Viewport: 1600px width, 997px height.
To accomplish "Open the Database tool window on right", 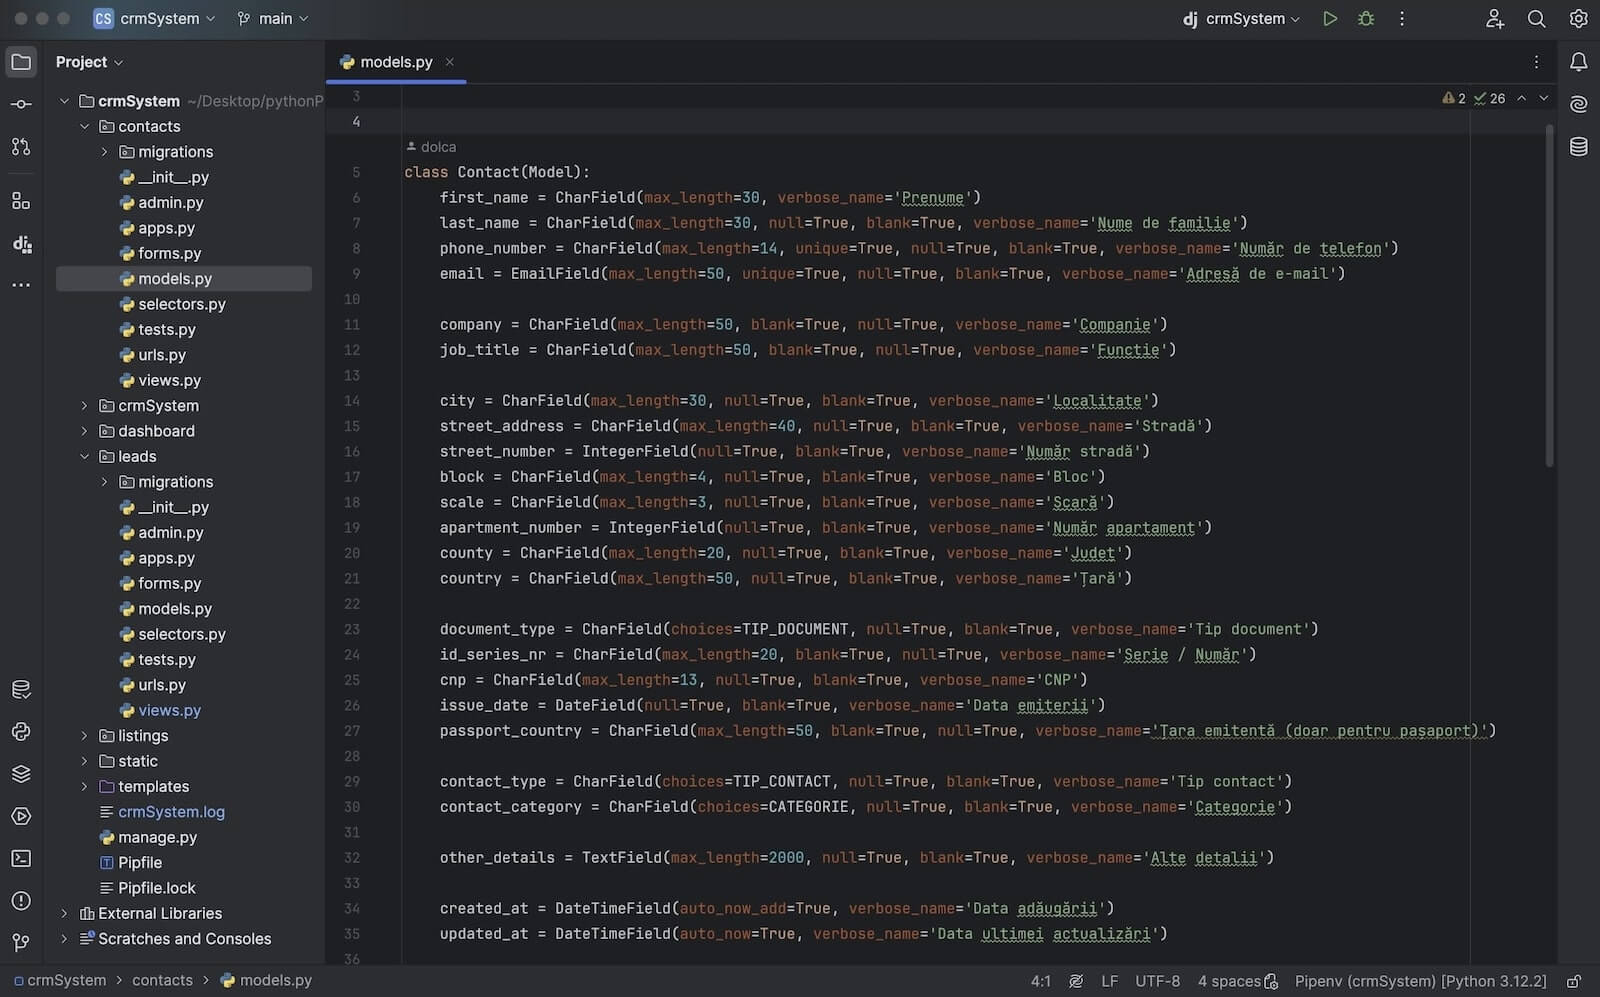I will pos(1578,147).
